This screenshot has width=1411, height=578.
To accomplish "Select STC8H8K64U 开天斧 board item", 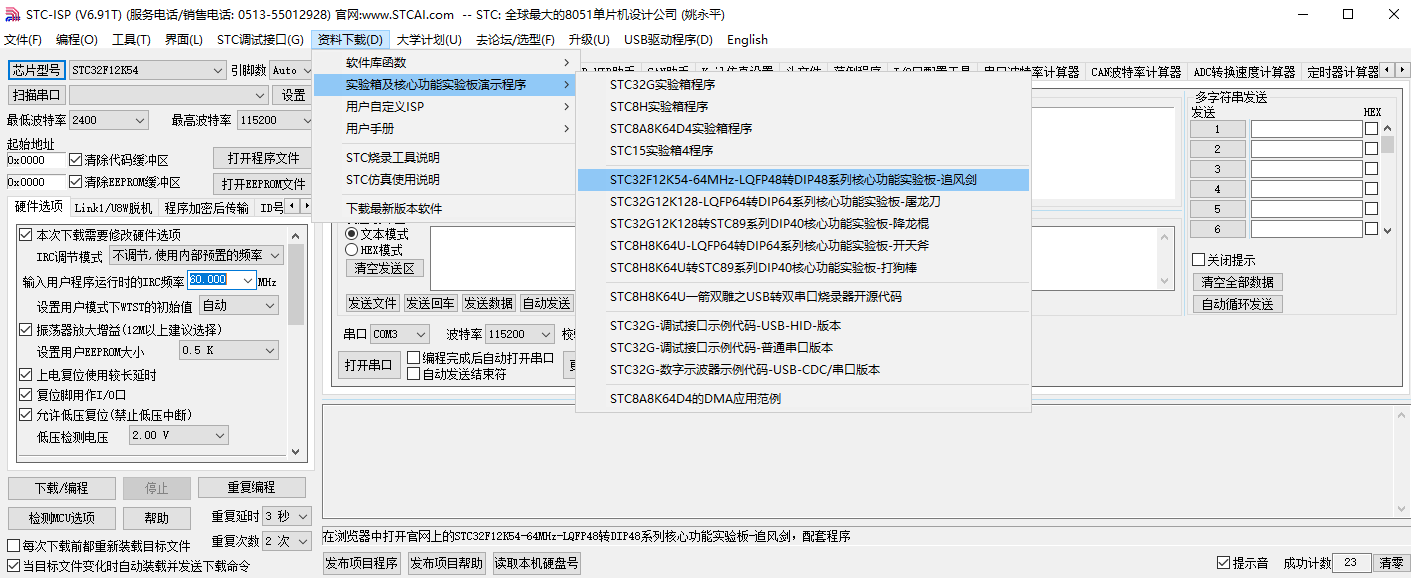I will (803, 246).
